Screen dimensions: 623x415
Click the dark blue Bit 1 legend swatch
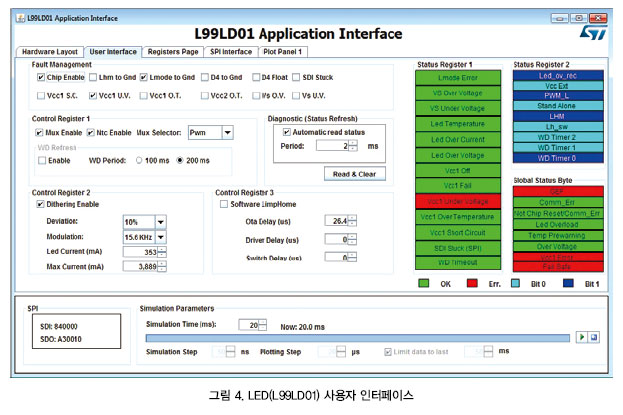click(569, 283)
